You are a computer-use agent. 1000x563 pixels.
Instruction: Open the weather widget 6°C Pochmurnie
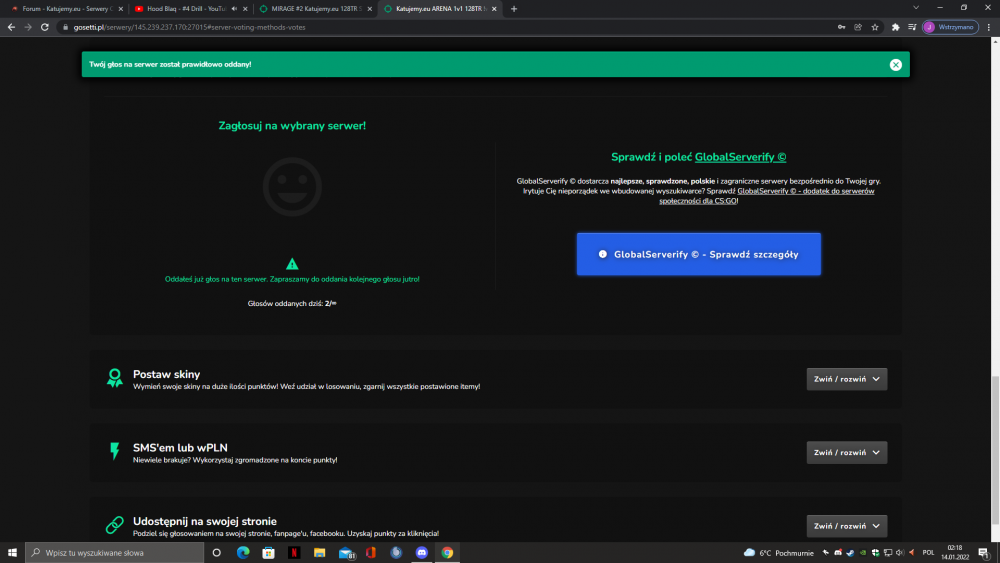tap(779, 553)
